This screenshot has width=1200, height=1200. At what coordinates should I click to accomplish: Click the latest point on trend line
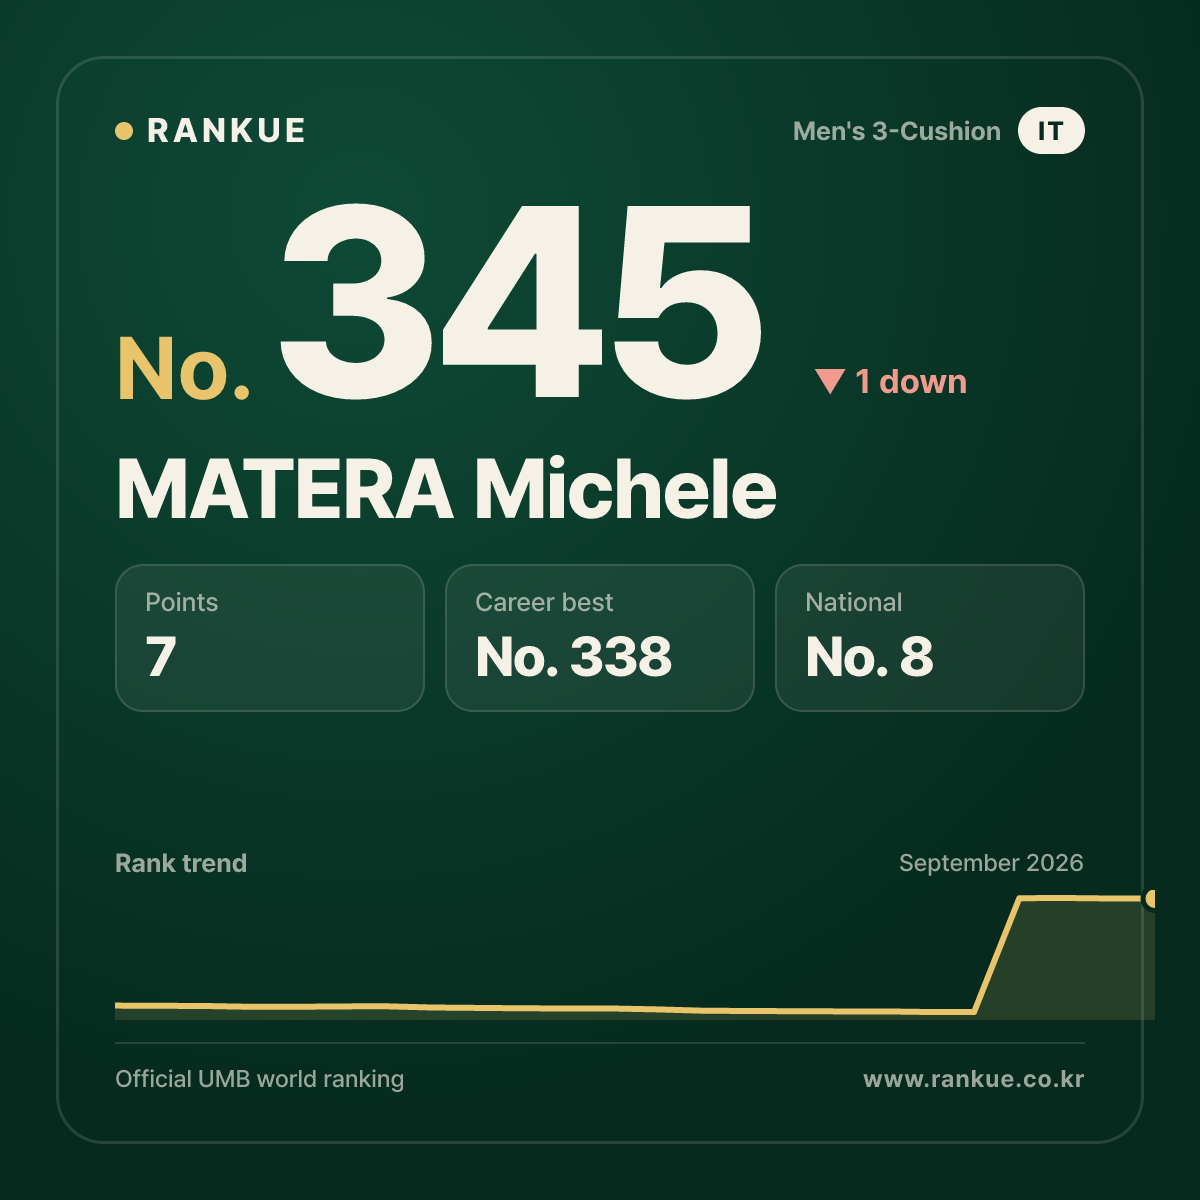click(1151, 899)
